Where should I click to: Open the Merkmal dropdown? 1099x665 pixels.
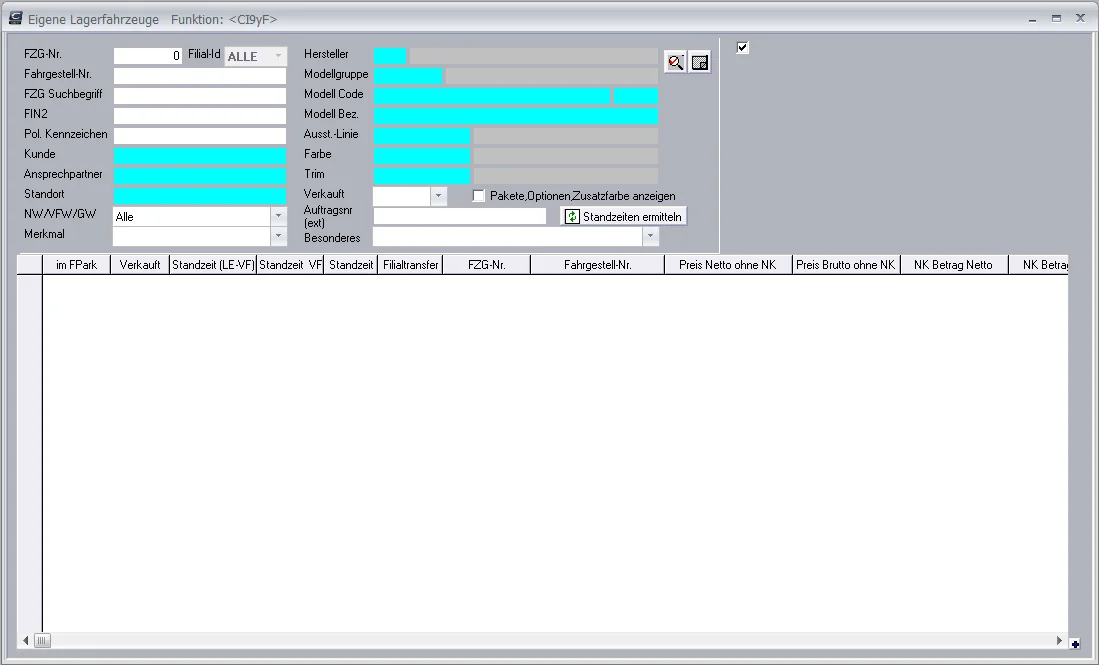pyautogui.click(x=278, y=236)
